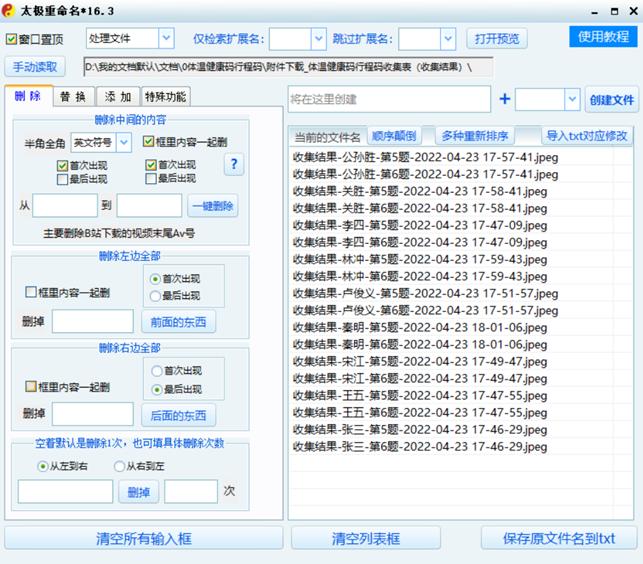Select file 收集结果-张三-第5题-2022-04-23 17-46-29.jpeg
643x564 pixels.
[420, 429]
